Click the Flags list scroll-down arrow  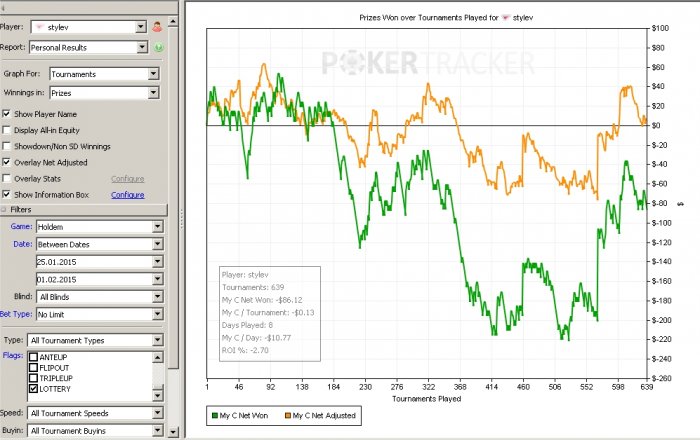pyautogui.click(x=158, y=395)
